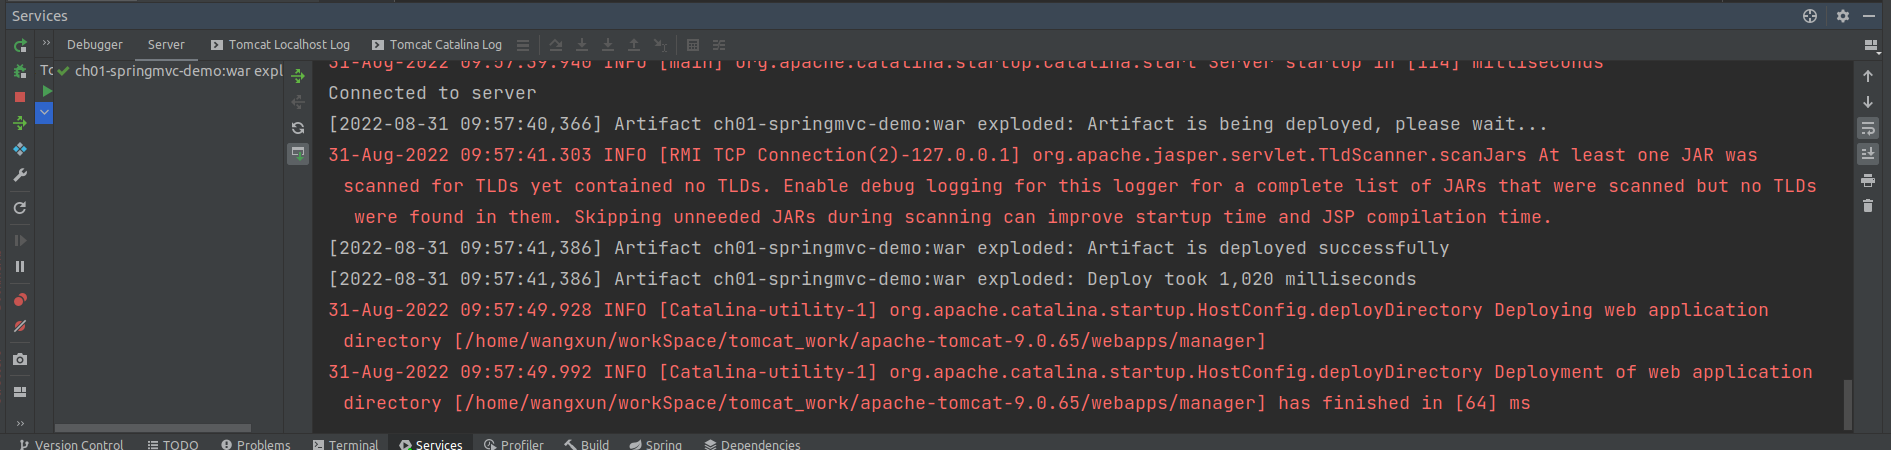Expand the blue dropdown arrow under run icon

pyautogui.click(x=44, y=113)
